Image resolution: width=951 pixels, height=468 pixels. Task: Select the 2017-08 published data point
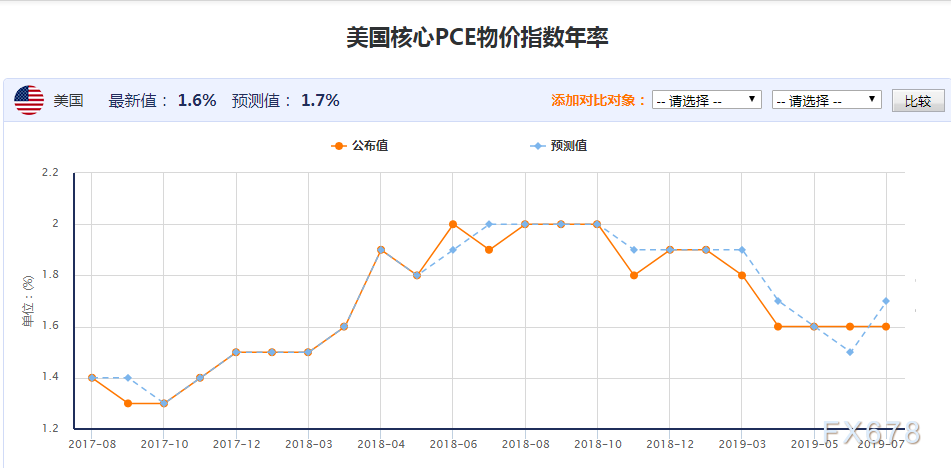[x=92, y=378]
